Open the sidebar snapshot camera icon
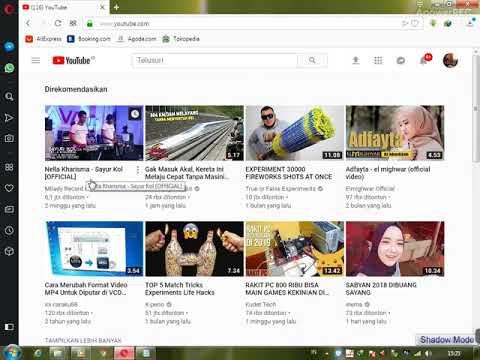480x360 pixels. pyautogui.click(x=9, y=138)
